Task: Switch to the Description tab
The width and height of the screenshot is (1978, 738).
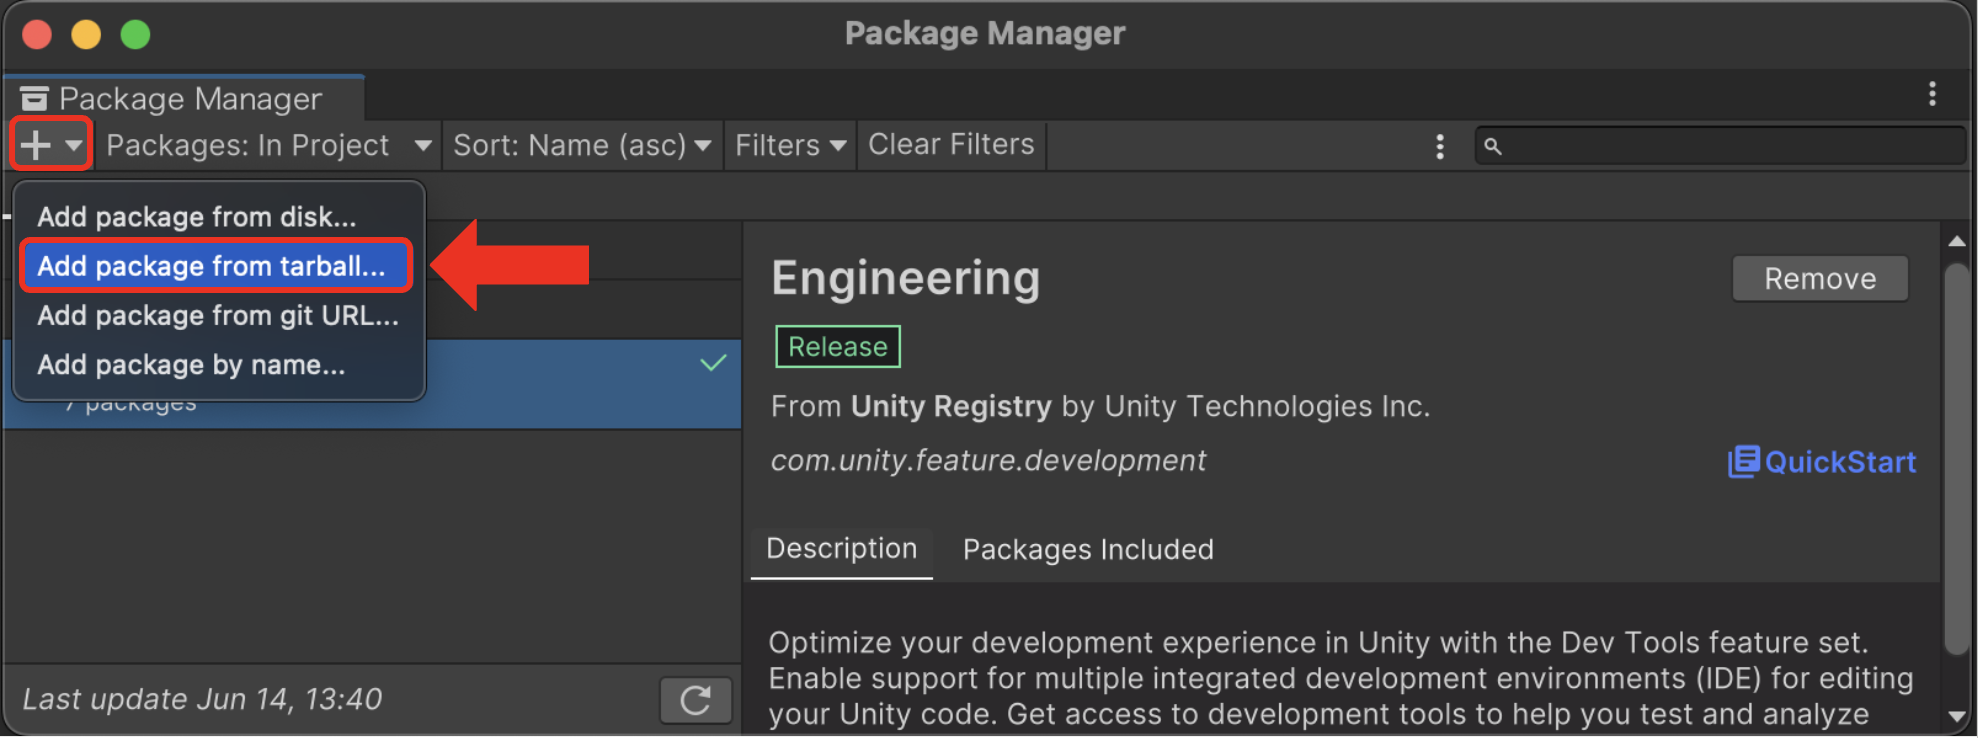Action: (x=842, y=549)
